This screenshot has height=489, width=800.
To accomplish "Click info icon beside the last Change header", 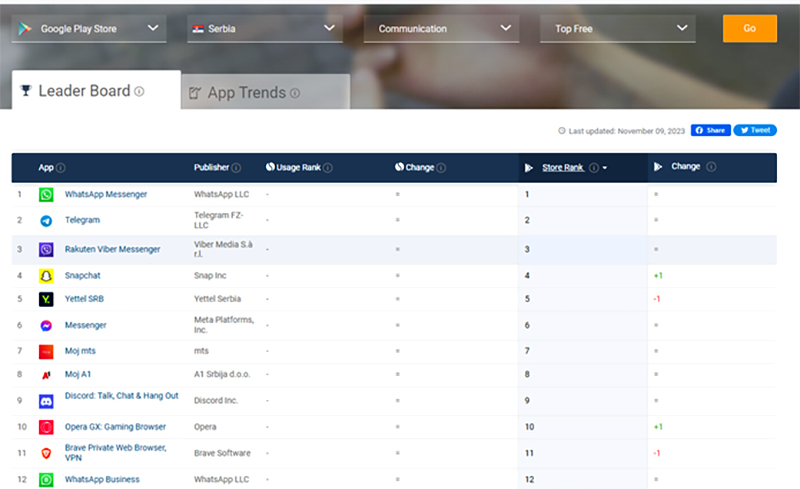I will click(x=711, y=167).
